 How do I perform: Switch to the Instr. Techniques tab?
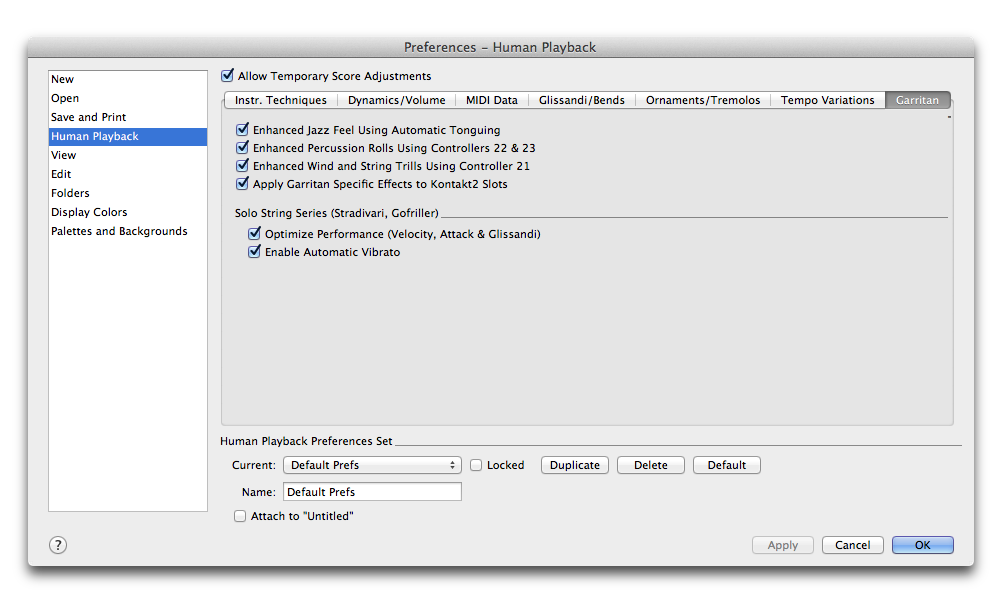coord(280,100)
